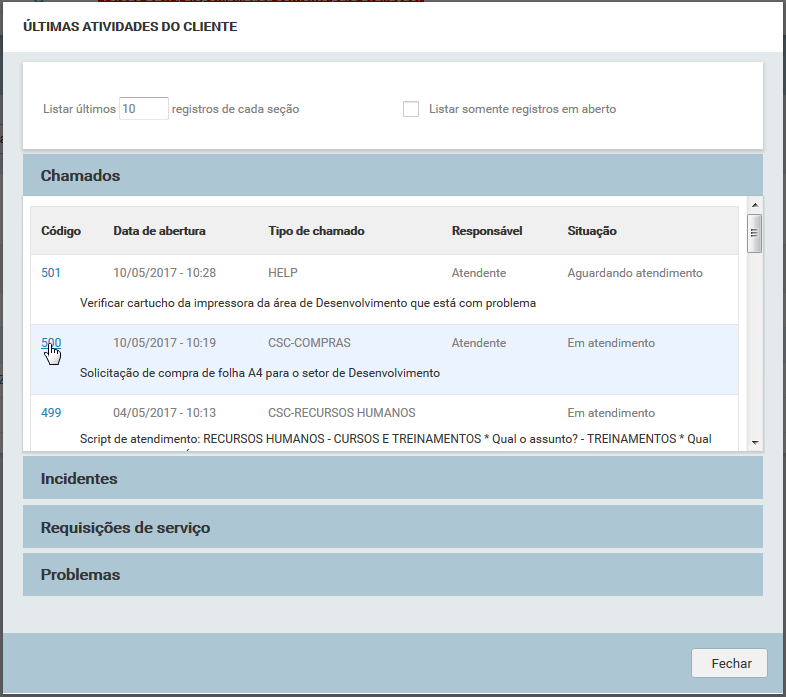Click the 'Situação' column header

coord(592,231)
